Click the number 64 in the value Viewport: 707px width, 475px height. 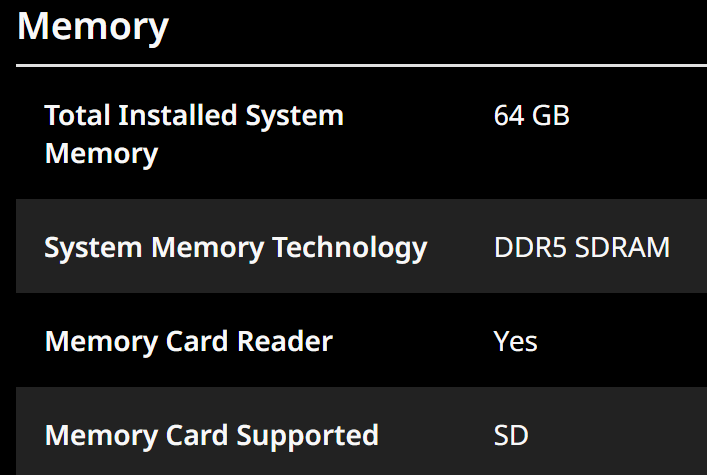tap(509, 115)
